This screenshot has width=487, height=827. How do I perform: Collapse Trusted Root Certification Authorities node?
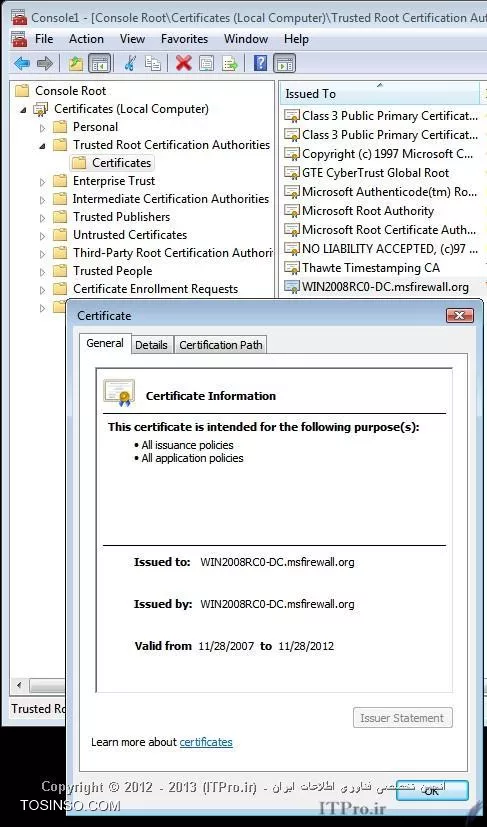click(x=43, y=146)
